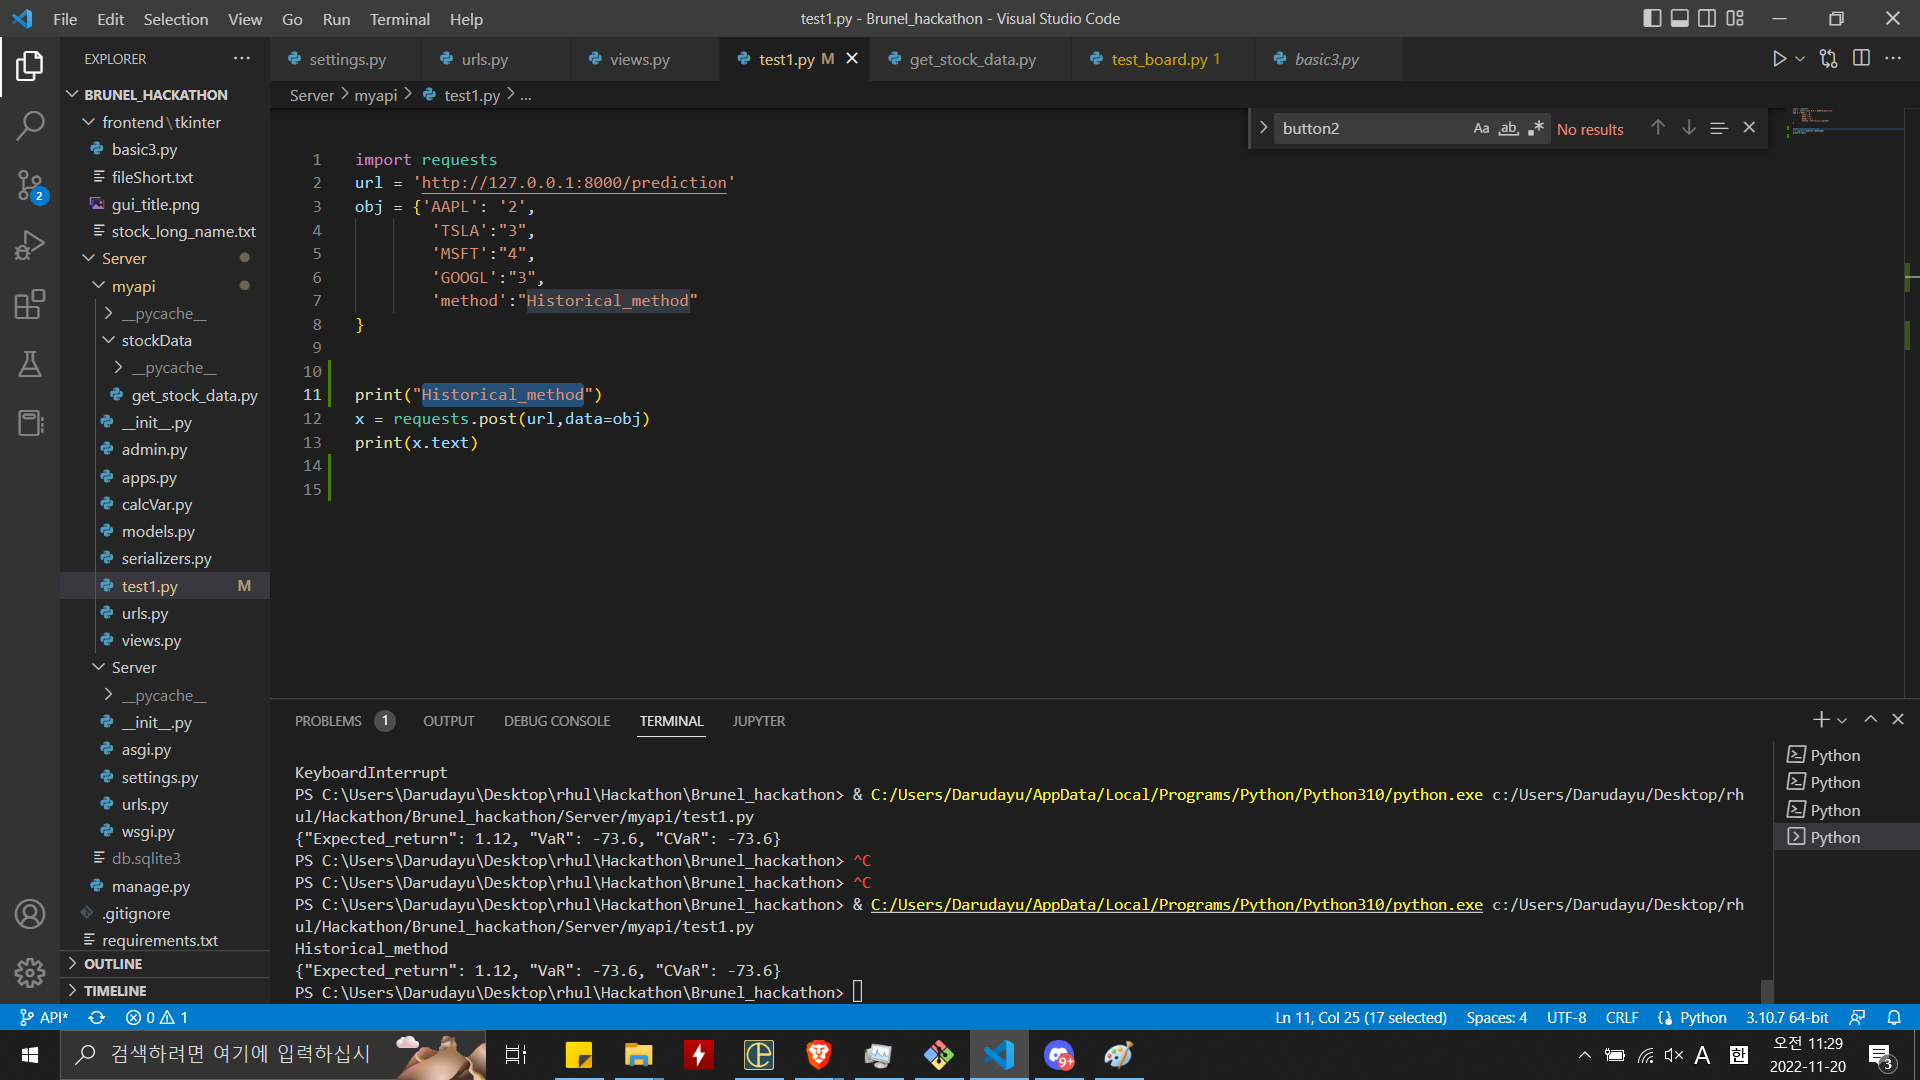Screen dimensions: 1920x1080
Task: Open the Search view in activity bar
Action: coord(30,125)
